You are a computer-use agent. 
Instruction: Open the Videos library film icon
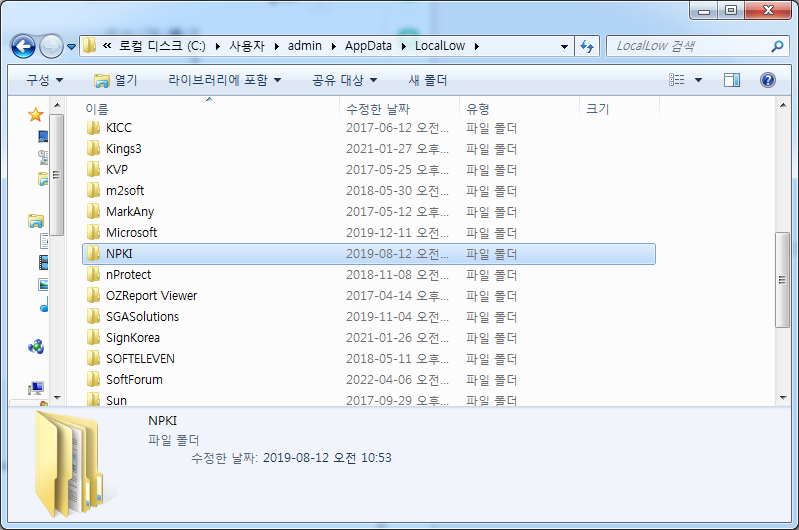[x=43, y=262]
